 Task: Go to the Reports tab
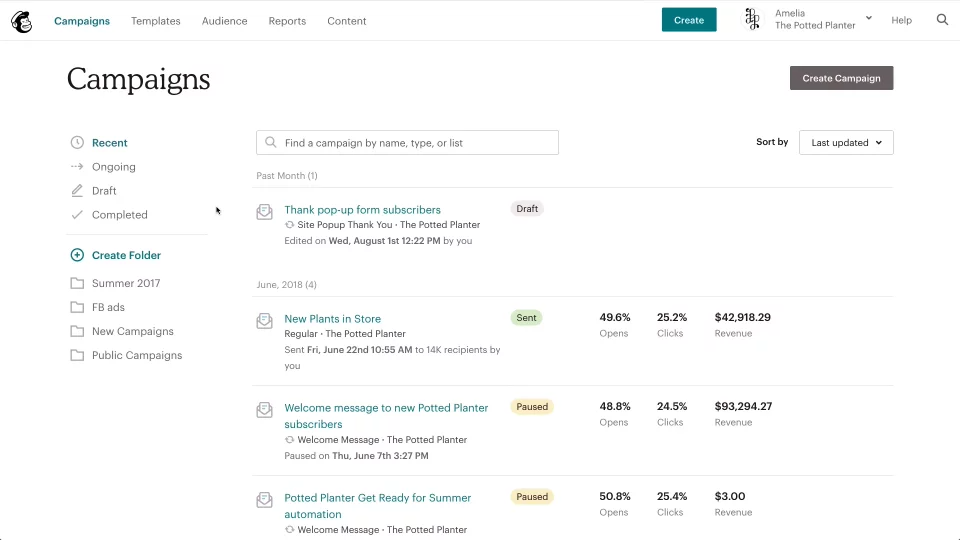click(x=287, y=21)
